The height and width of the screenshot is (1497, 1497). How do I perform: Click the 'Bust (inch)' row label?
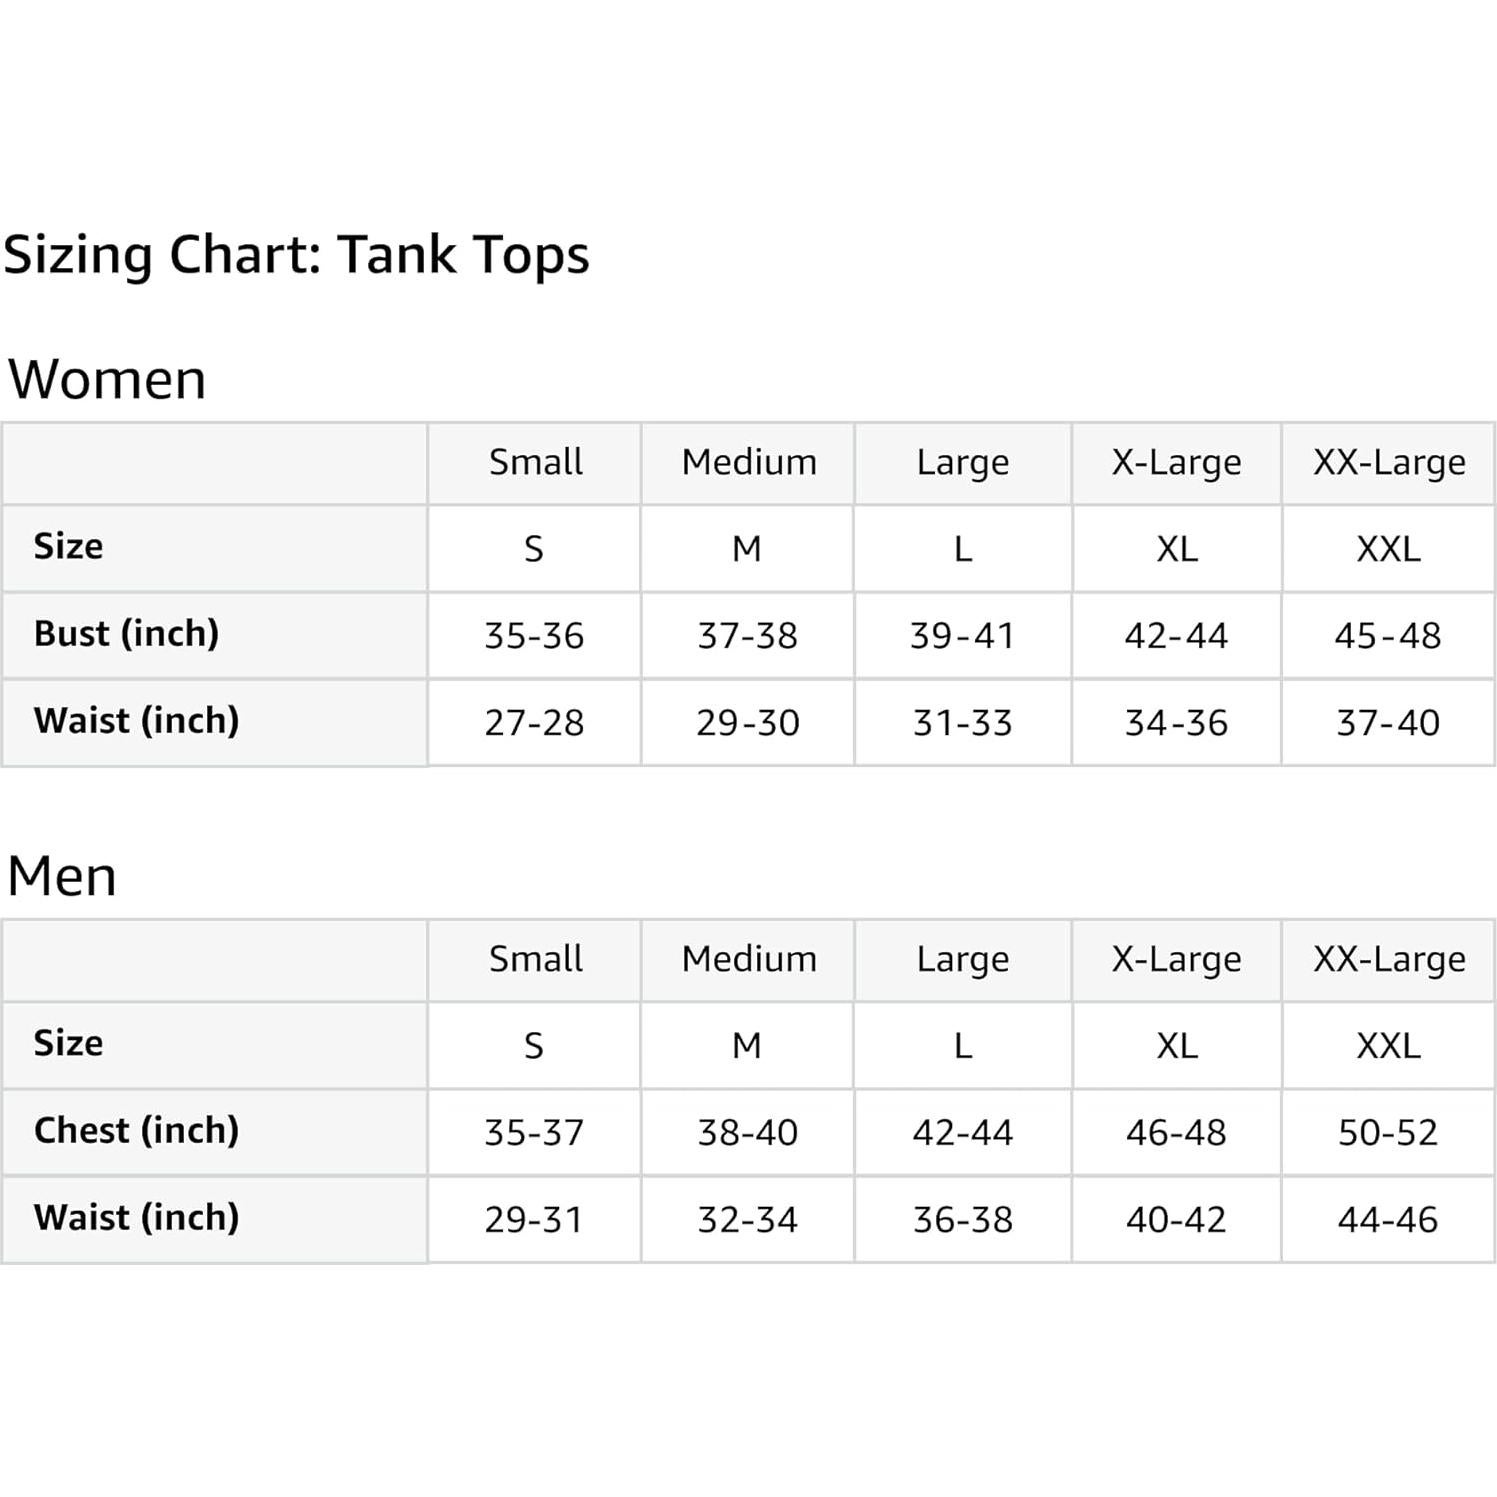point(126,634)
